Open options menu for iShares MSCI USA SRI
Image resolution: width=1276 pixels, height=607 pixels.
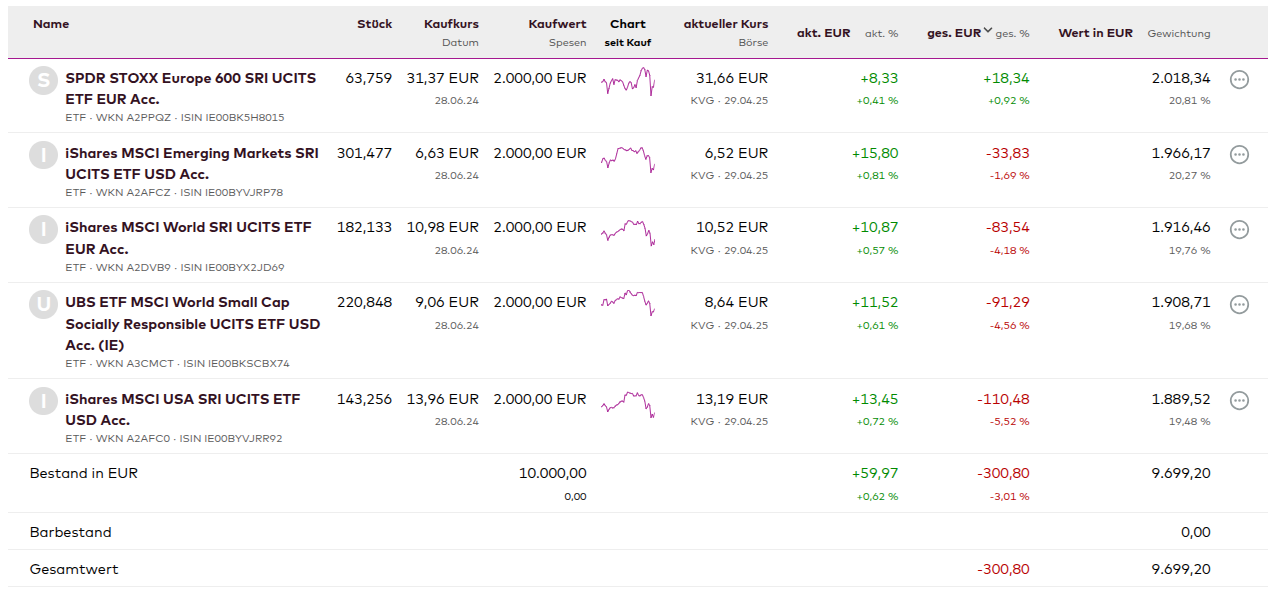[1239, 401]
